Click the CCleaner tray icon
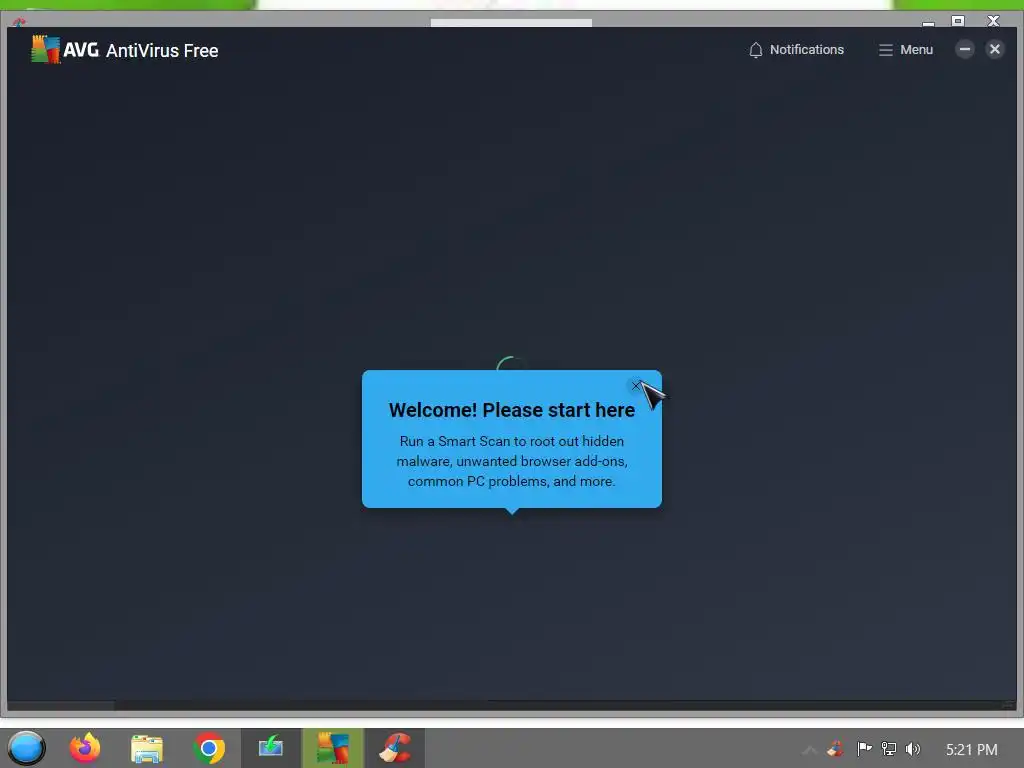Viewport: 1024px width, 768px height. pyautogui.click(x=835, y=749)
